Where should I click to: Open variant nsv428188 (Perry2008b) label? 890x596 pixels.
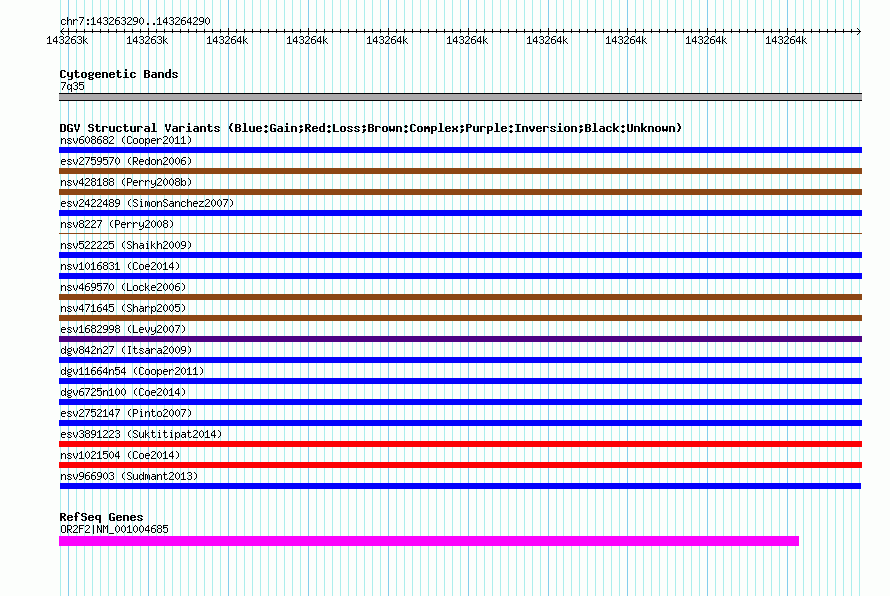[x=126, y=182]
